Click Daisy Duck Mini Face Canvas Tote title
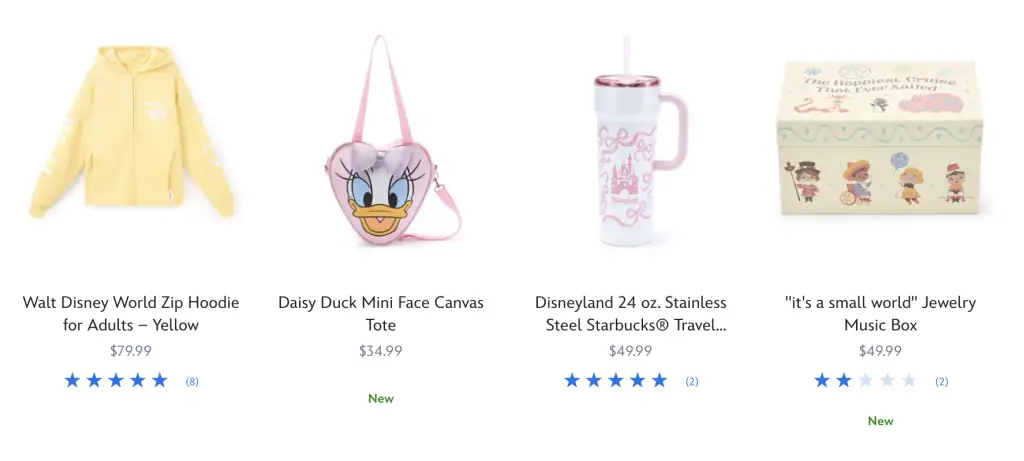 [381, 313]
